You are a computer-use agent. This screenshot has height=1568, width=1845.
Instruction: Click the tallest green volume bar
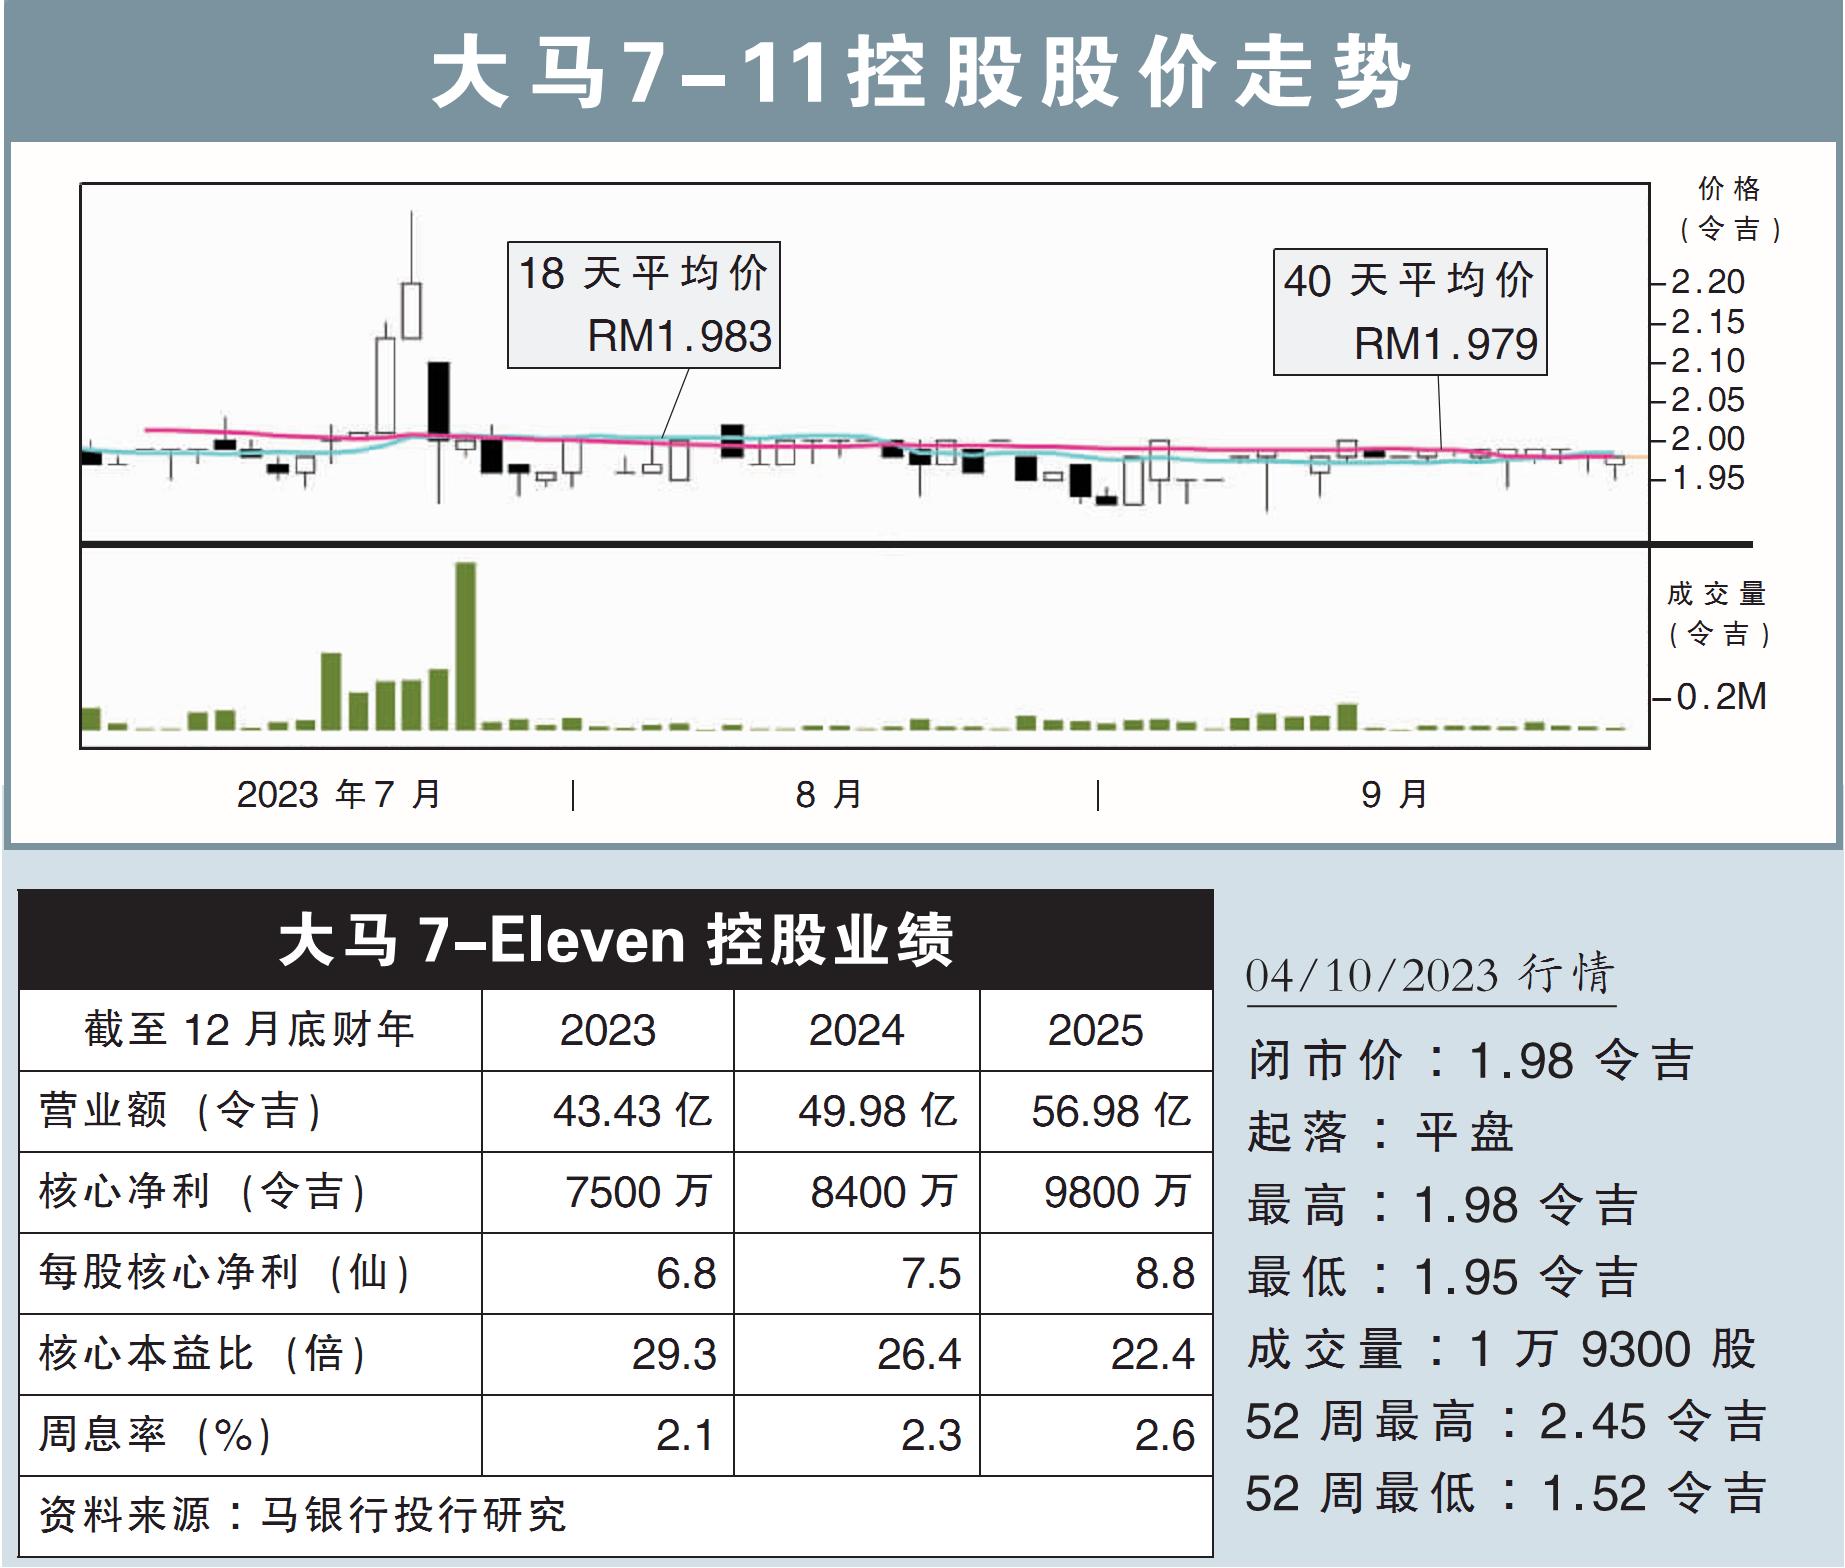[x=466, y=646]
